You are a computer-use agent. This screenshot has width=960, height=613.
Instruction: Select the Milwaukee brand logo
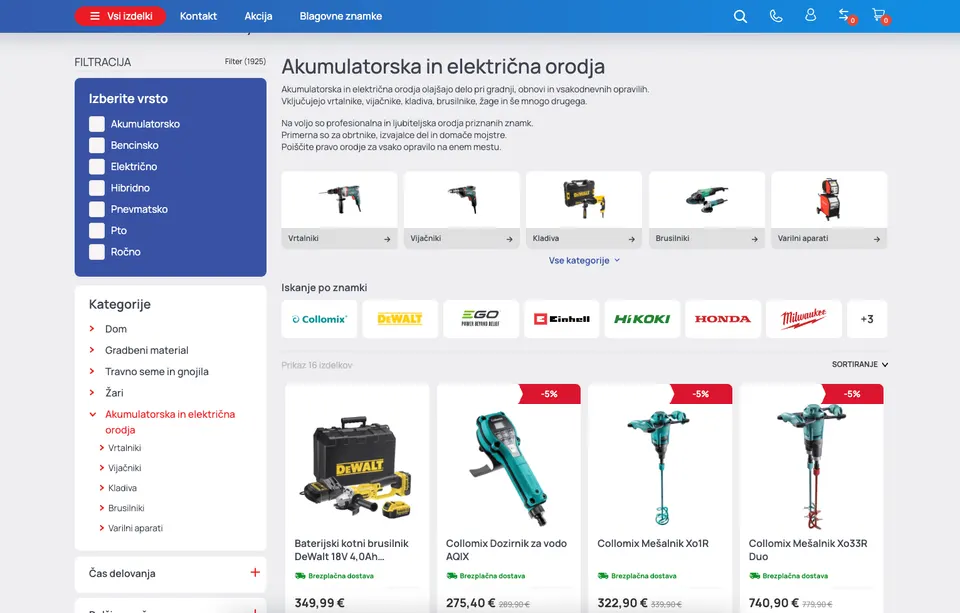pyautogui.click(x=804, y=319)
